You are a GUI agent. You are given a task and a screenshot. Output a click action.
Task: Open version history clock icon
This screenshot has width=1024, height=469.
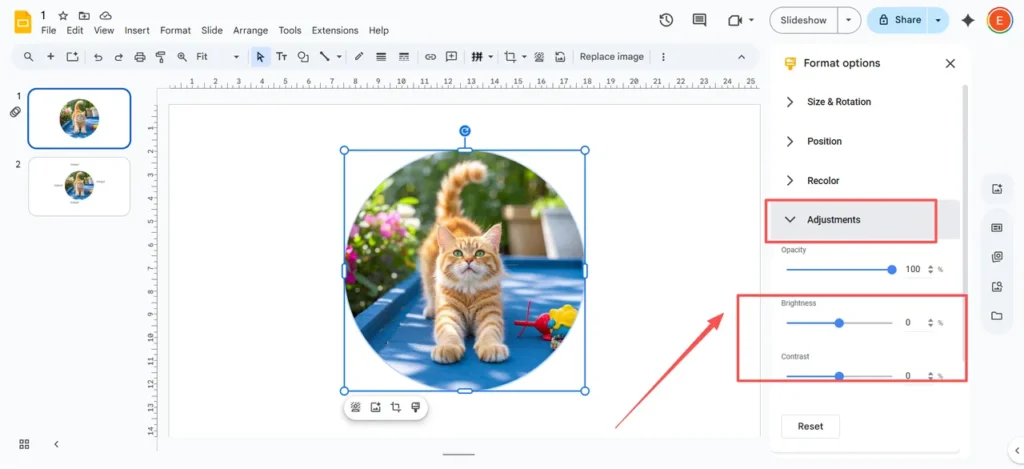click(665, 20)
